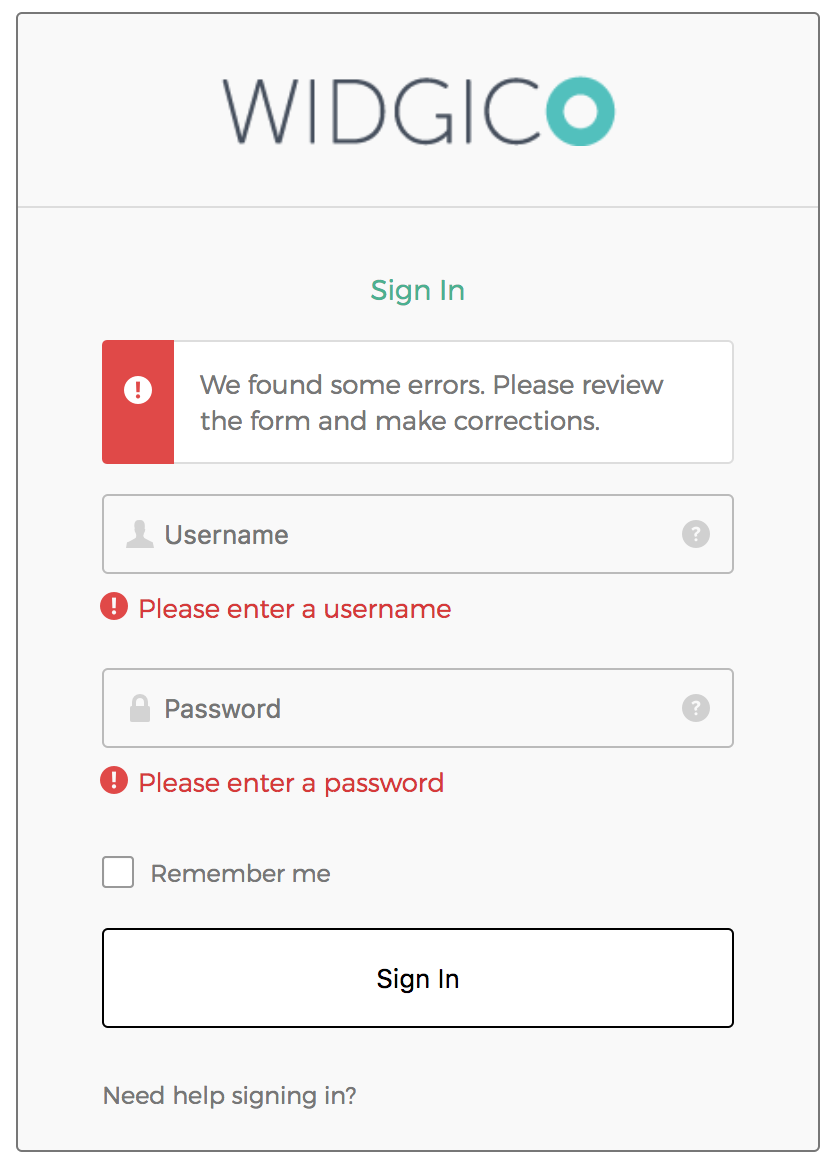This screenshot has height=1174, width=834.
Task: Click the error icon next to 'Please enter a username'
Action: pyautogui.click(x=113, y=608)
